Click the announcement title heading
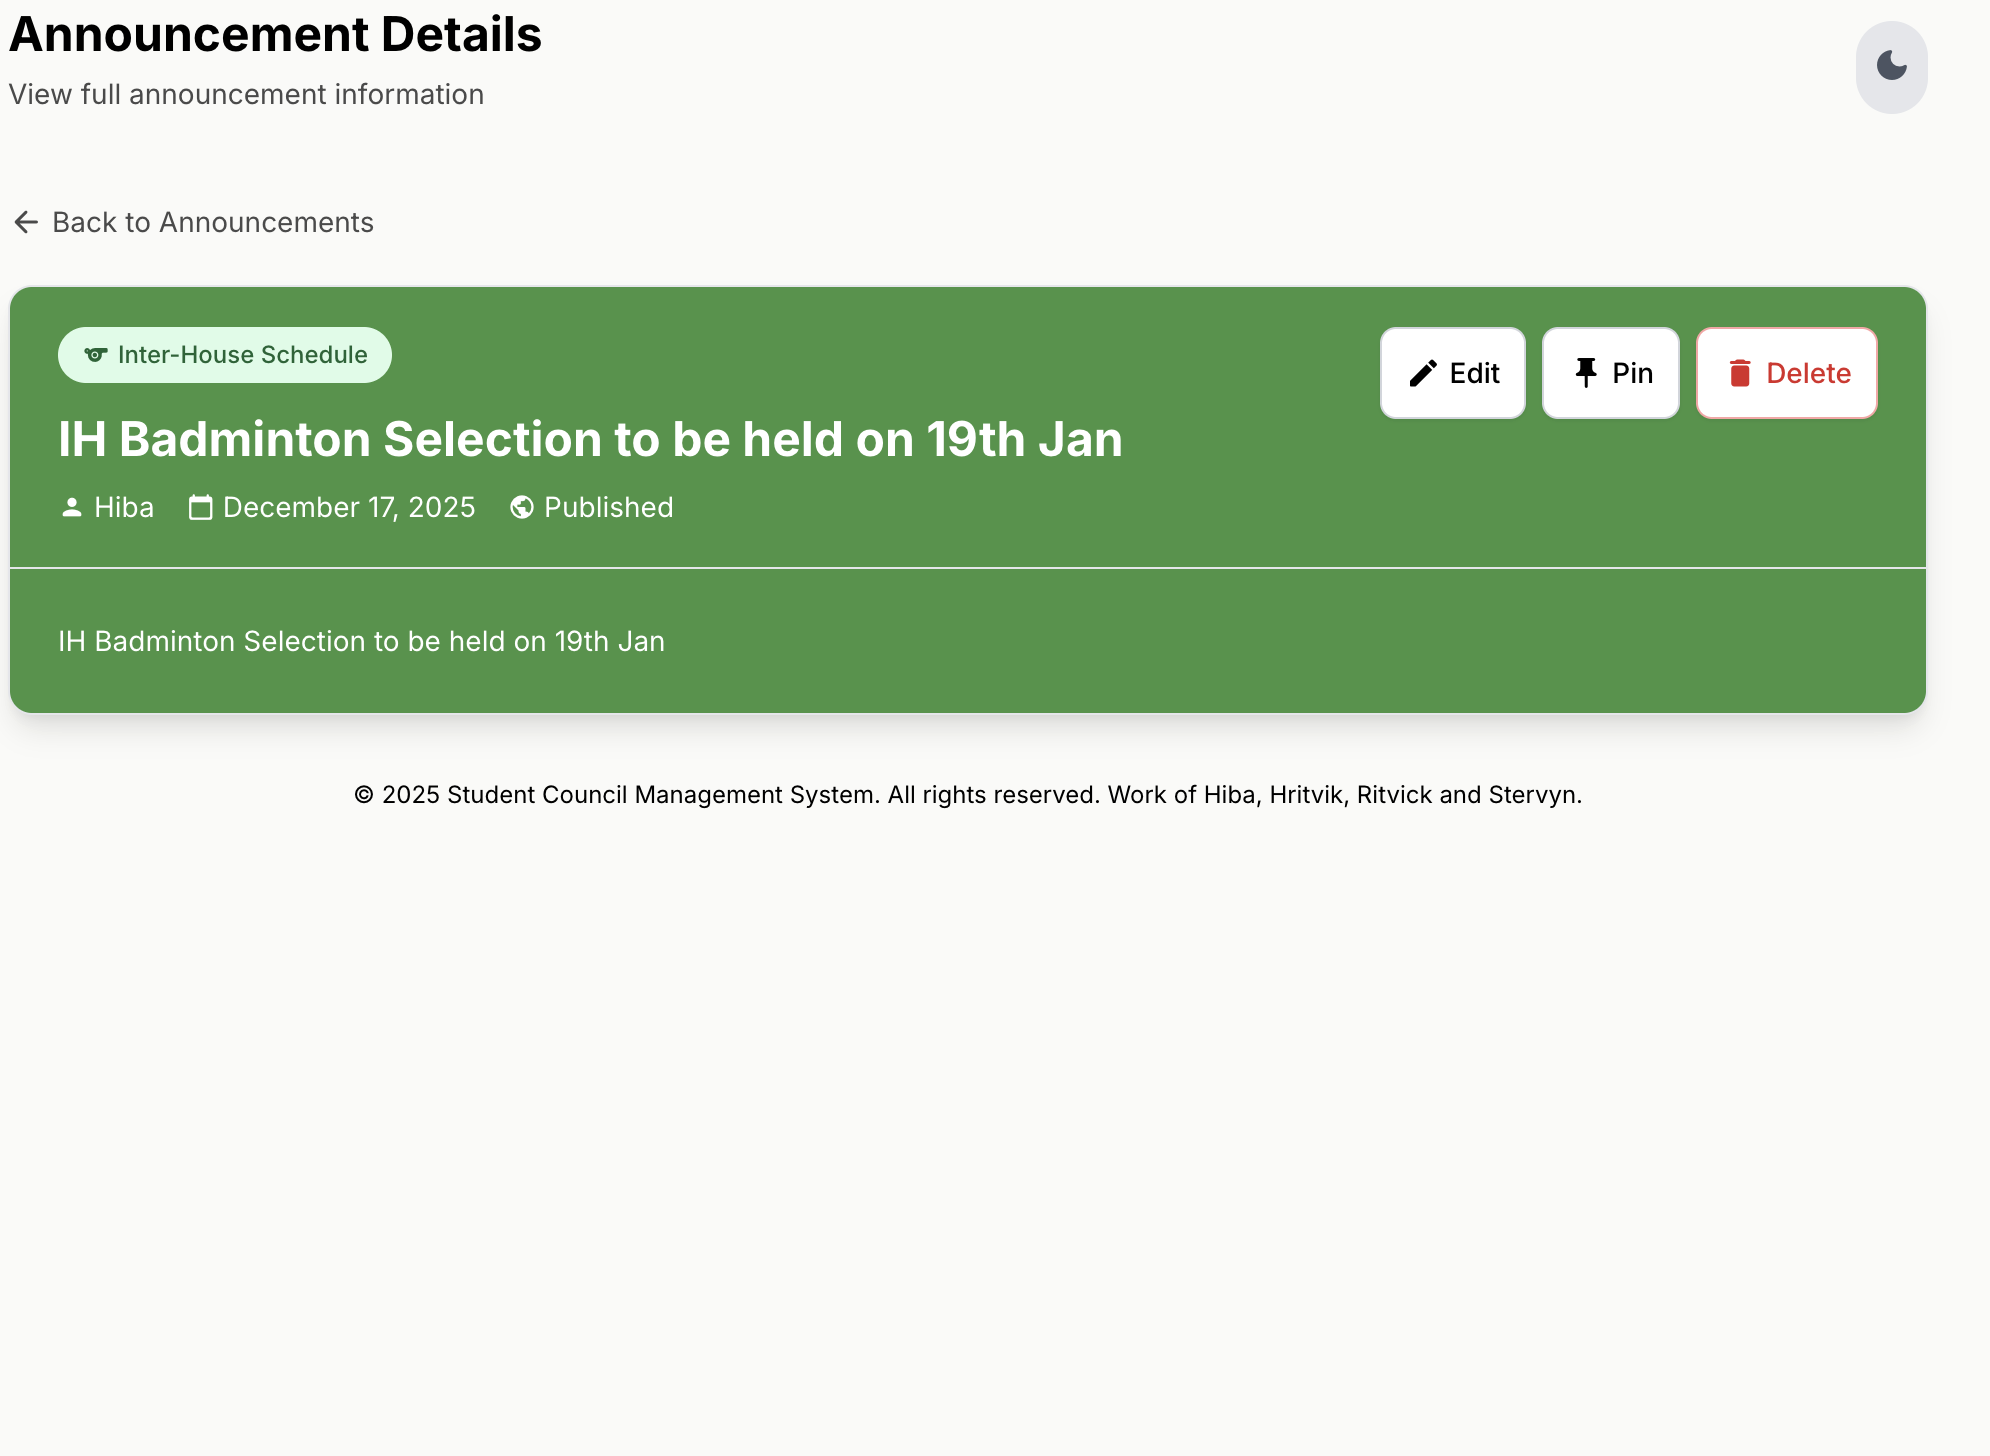The image size is (1990, 1456). point(590,439)
